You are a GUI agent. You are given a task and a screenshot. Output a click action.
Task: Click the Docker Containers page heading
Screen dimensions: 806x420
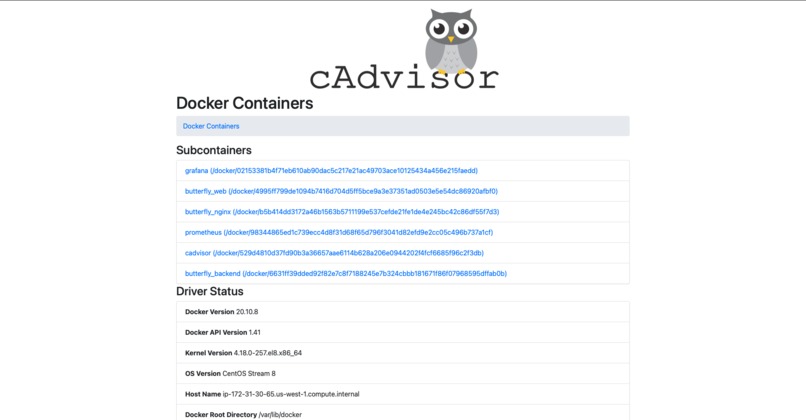click(x=245, y=103)
